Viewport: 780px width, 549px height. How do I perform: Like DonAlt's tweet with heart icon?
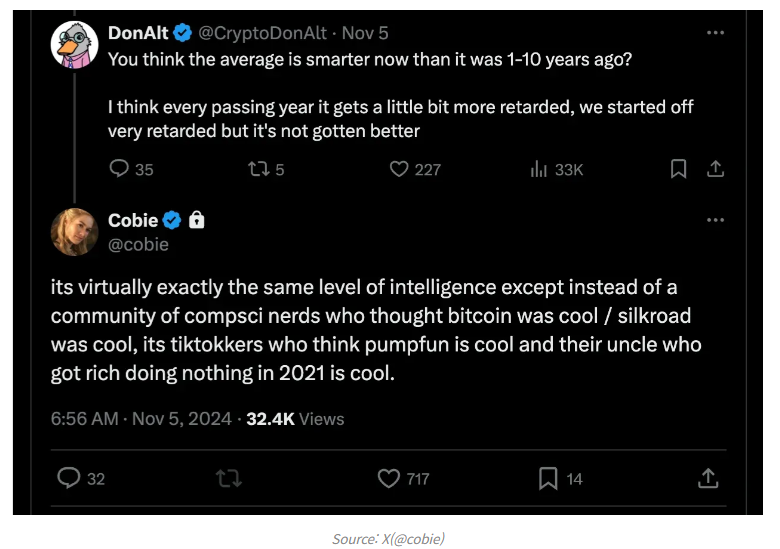[399, 169]
